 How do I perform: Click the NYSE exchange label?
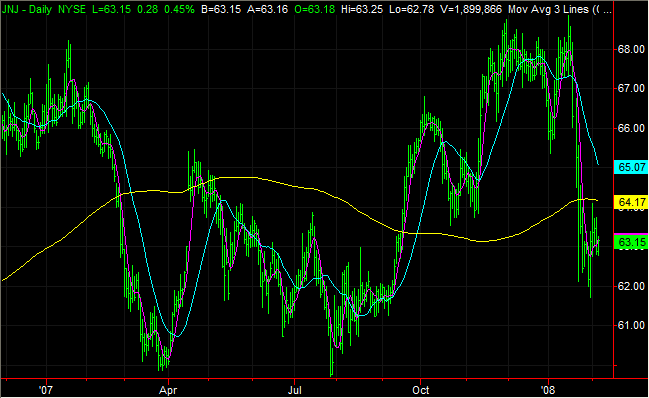[72, 9]
